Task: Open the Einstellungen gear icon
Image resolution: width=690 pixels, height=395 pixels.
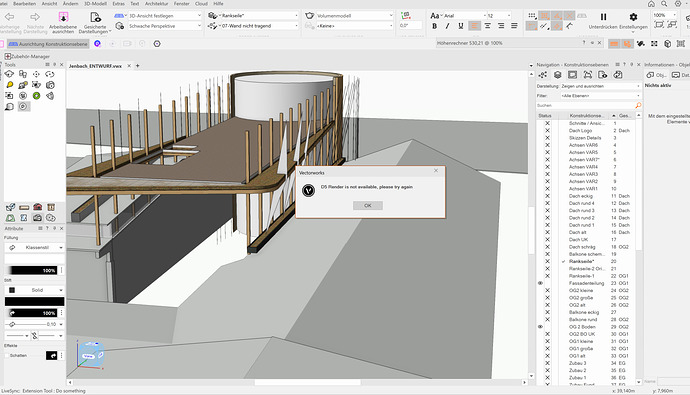Action: [x=633, y=17]
